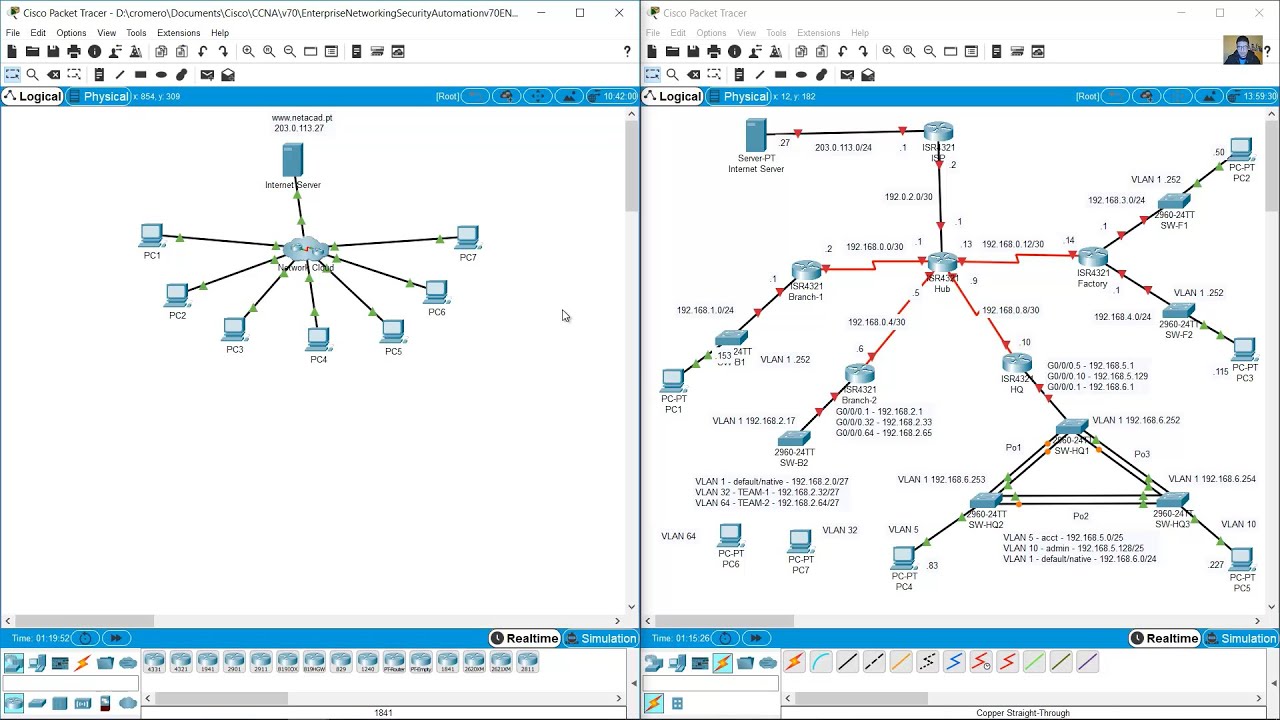Viewport: 1280px width, 720px height.
Task: Click the Zoom Out icon in left window
Action: pos(290,51)
